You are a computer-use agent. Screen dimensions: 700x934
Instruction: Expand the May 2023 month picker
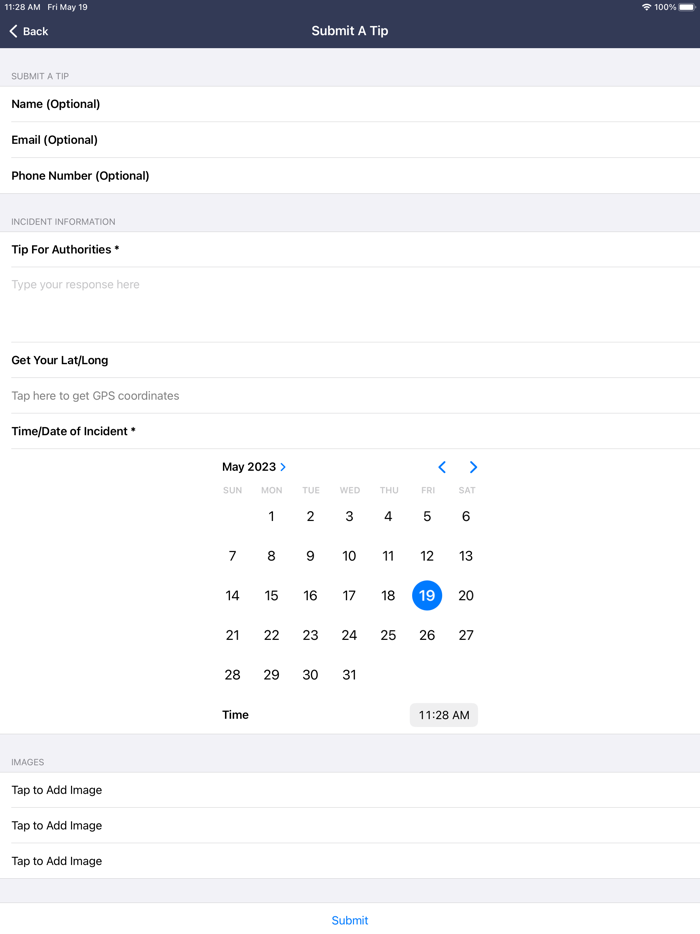[x=254, y=467]
